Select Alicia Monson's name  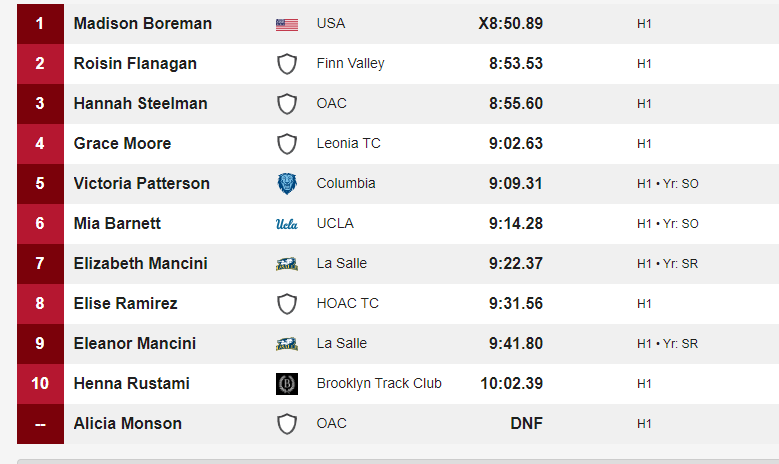click(x=128, y=423)
